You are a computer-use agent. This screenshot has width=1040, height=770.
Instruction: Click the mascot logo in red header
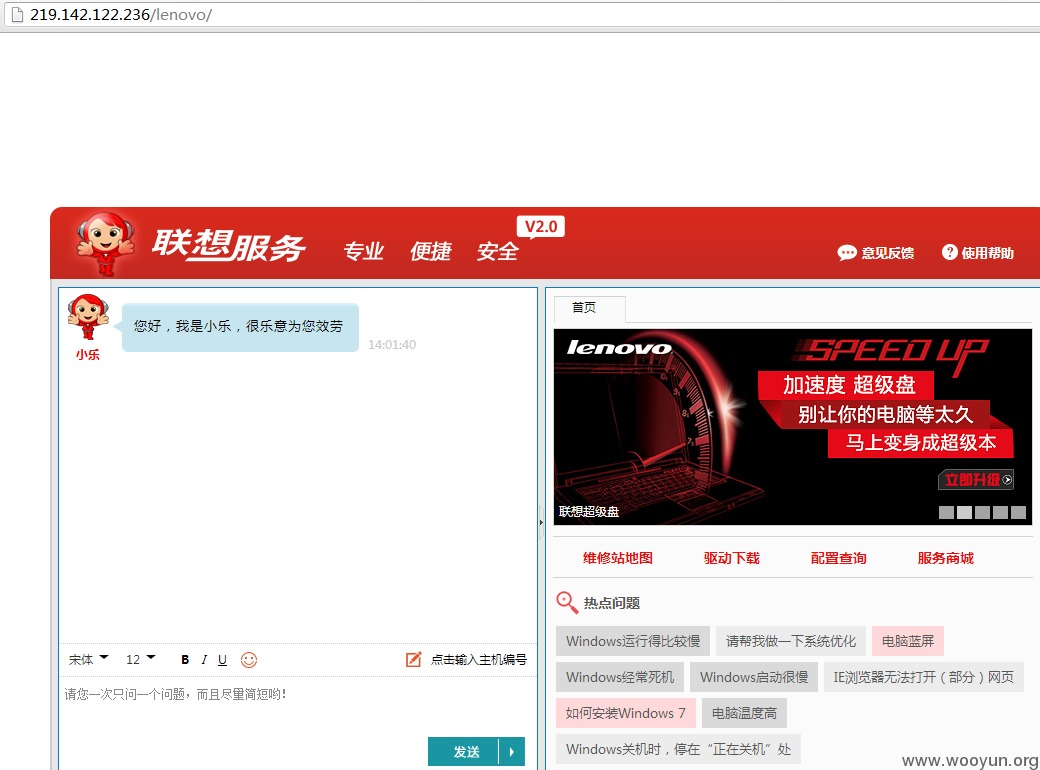[105, 243]
